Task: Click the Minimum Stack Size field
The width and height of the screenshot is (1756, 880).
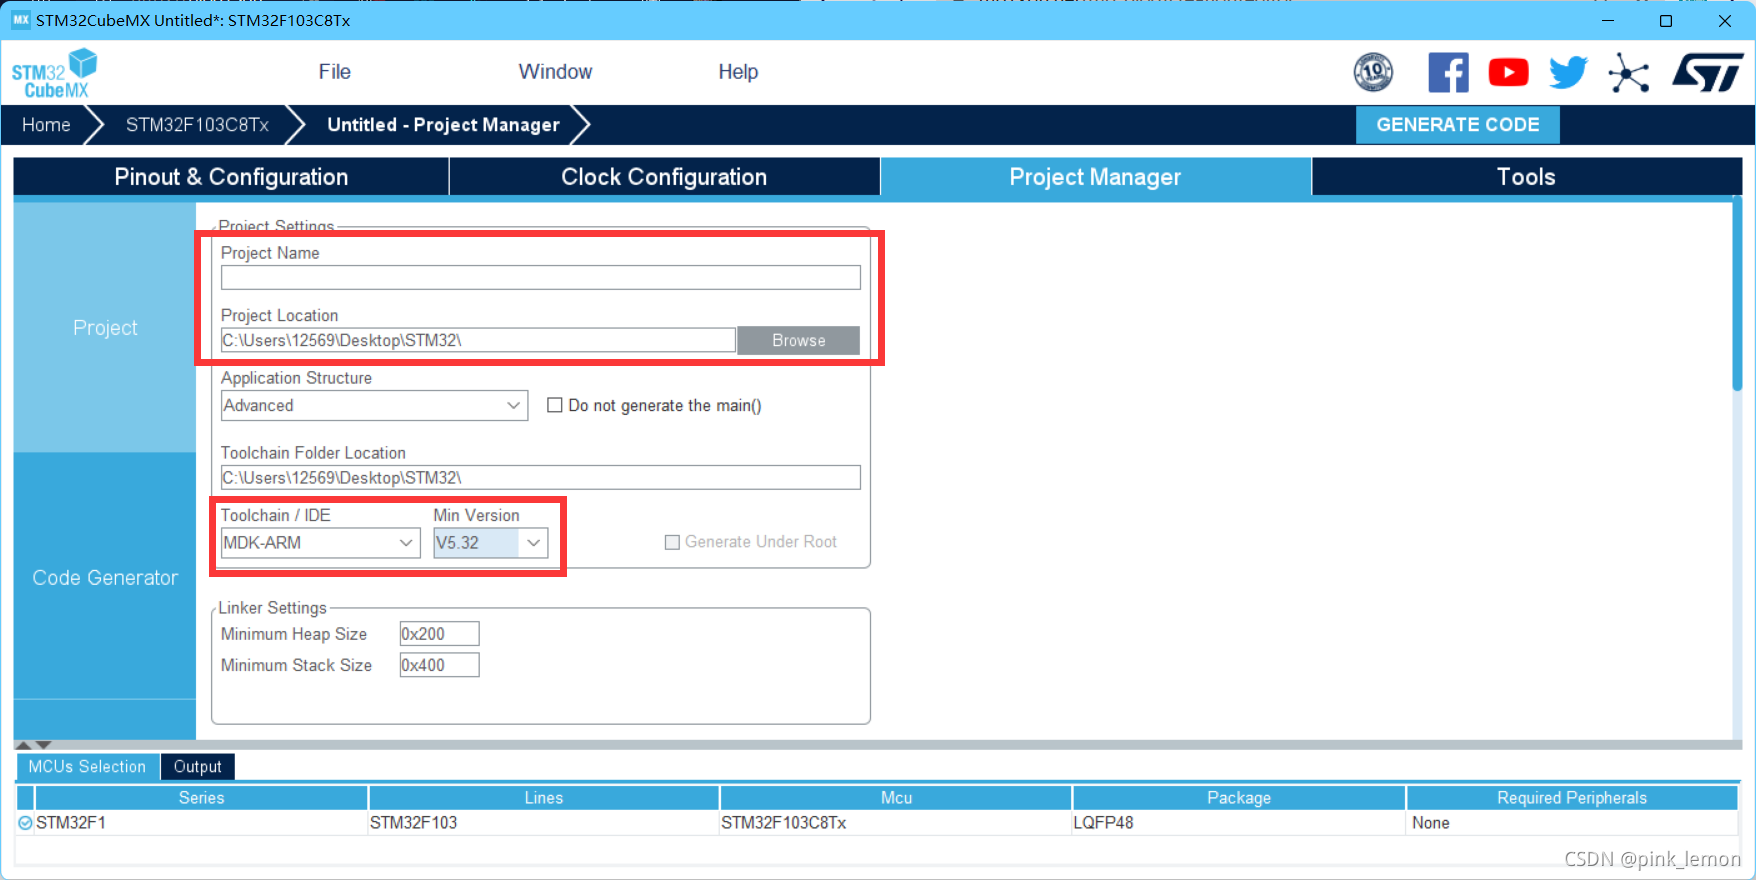Action: pos(439,665)
